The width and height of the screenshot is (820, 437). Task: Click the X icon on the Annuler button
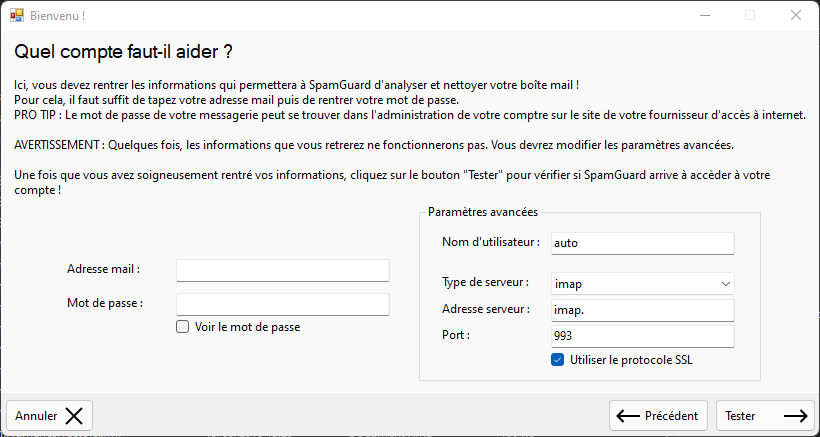tap(75, 416)
